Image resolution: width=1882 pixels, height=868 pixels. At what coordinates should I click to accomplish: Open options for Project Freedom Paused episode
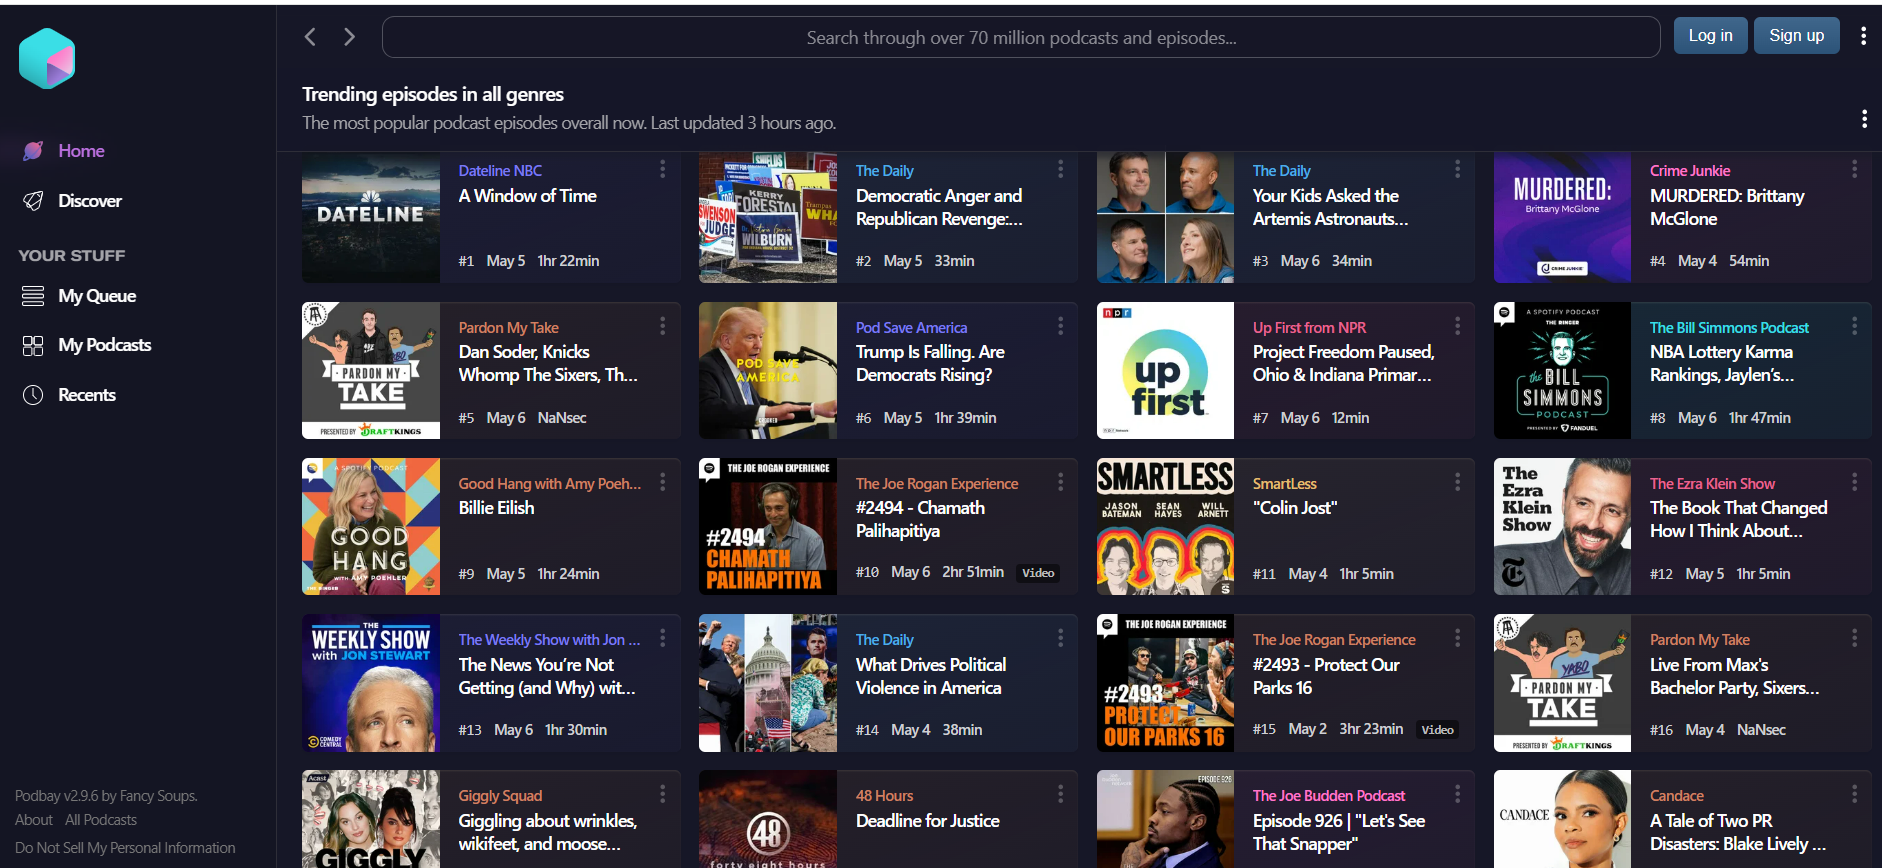[1457, 326]
